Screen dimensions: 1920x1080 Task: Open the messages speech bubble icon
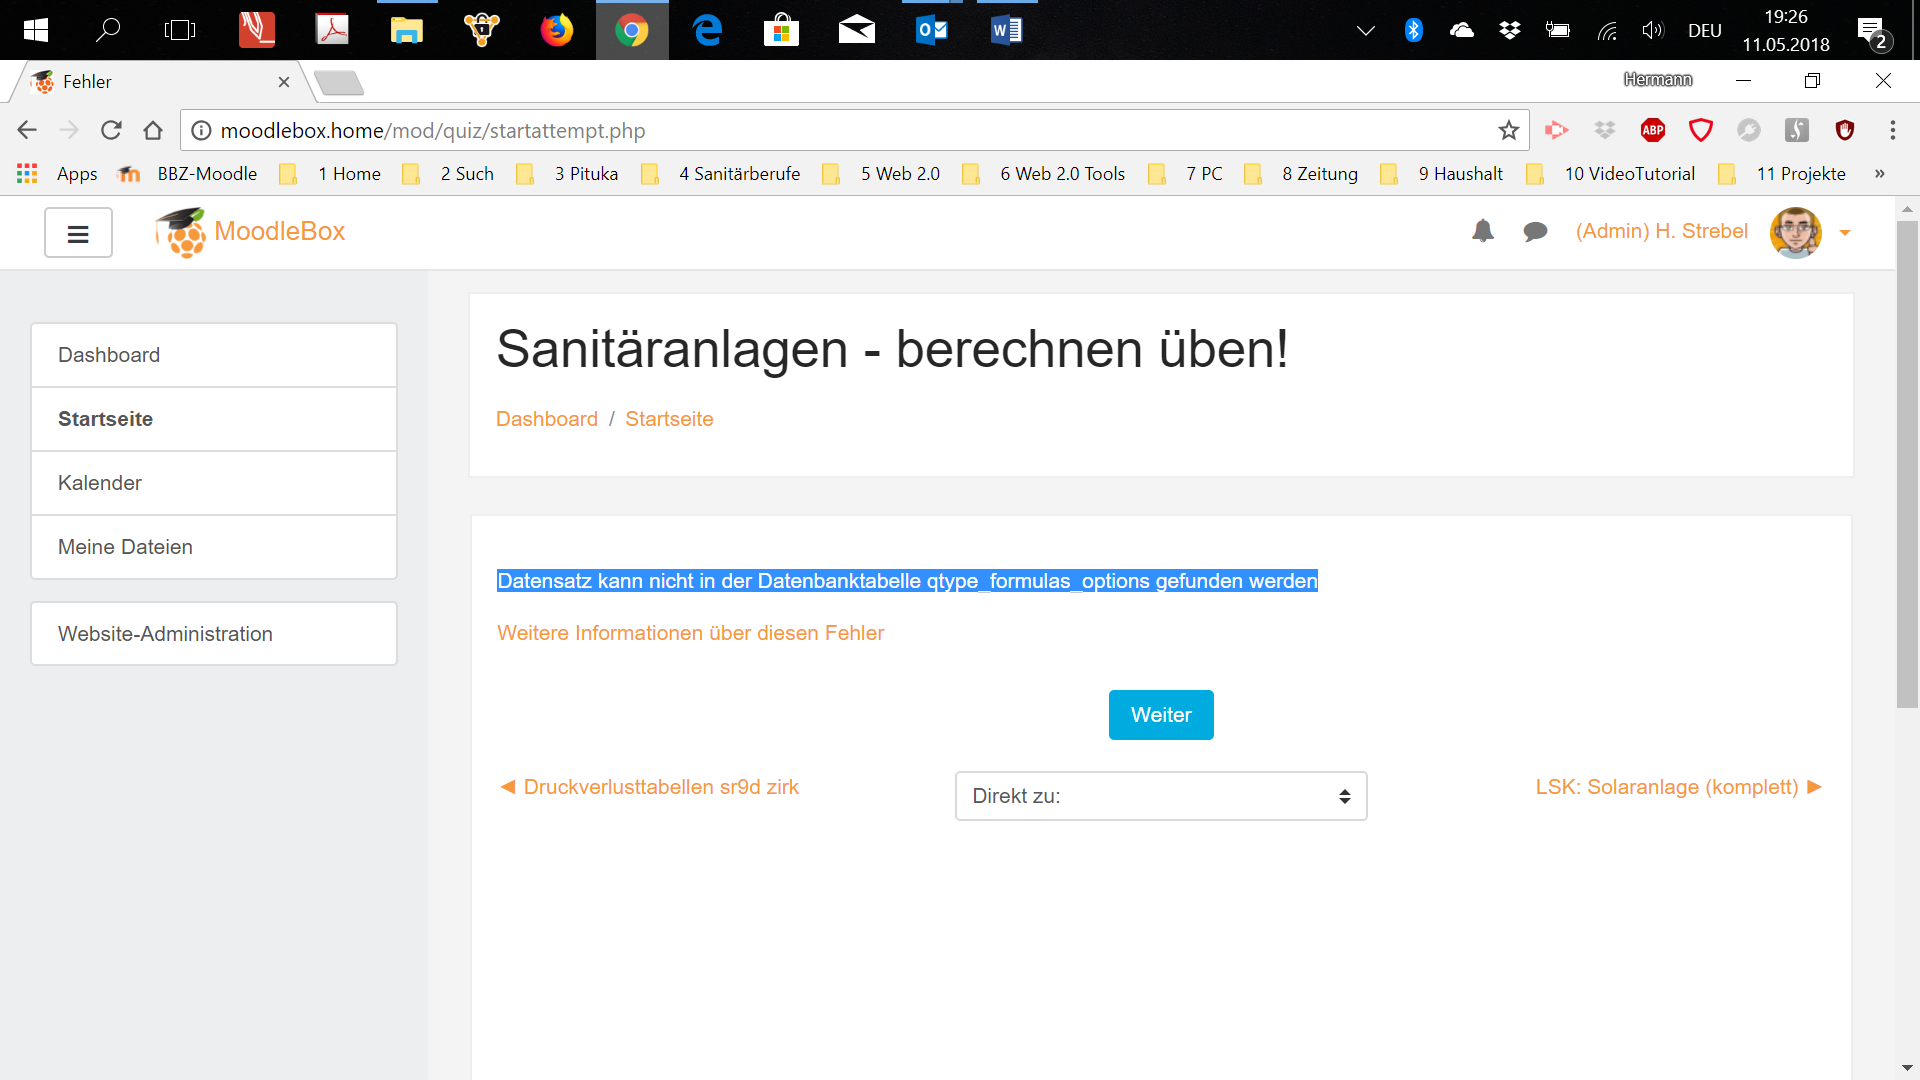(1535, 232)
